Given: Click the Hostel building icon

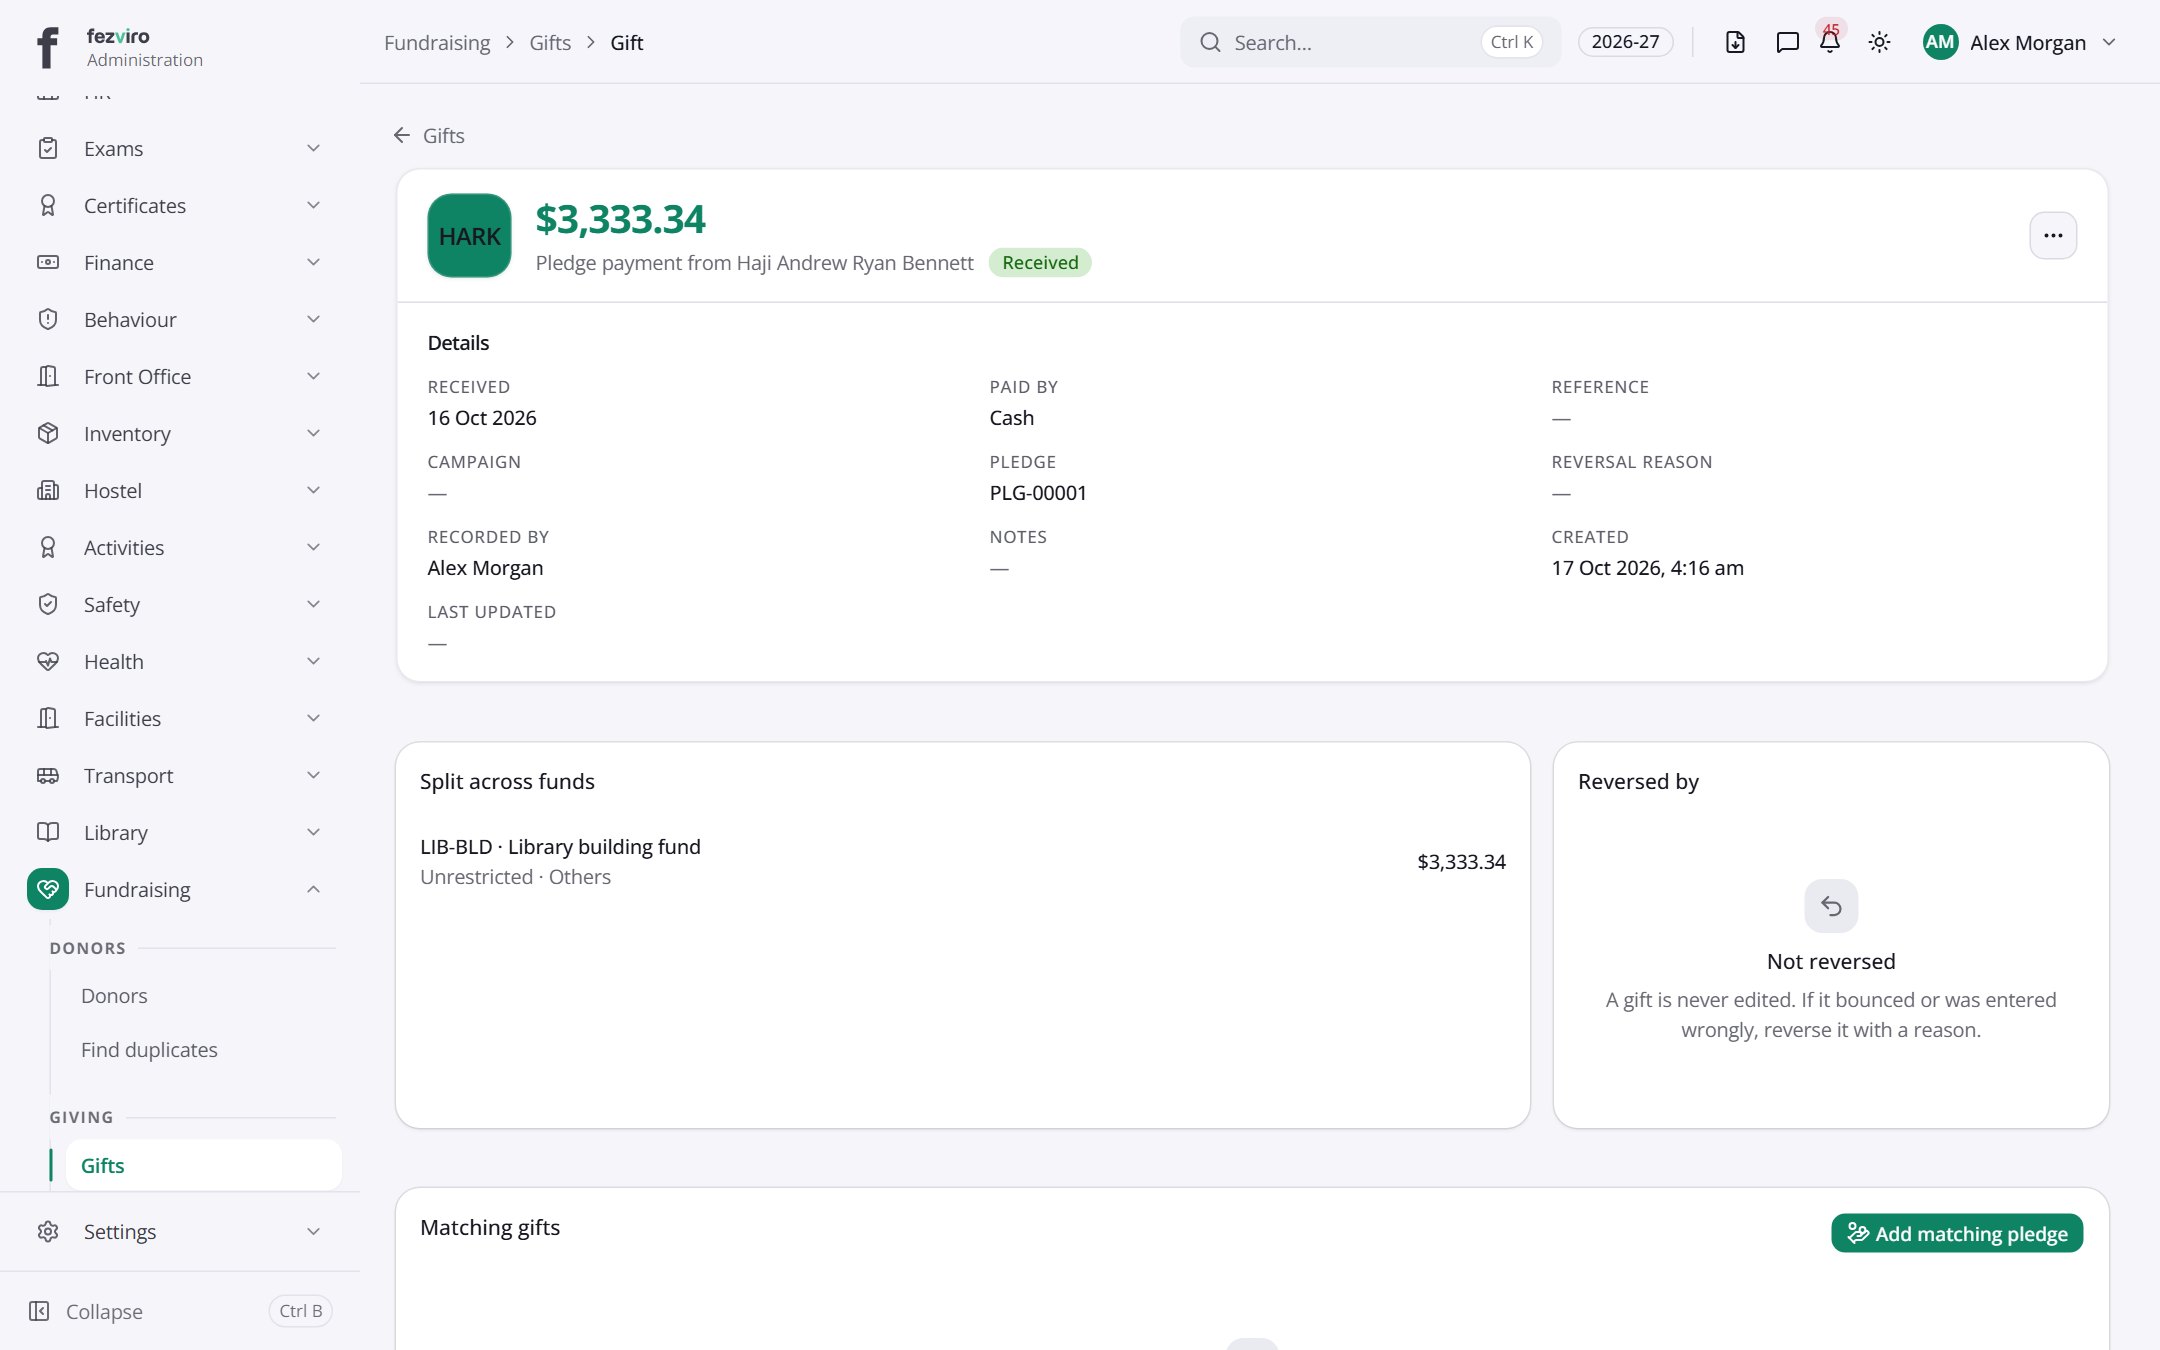Looking at the screenshot, I should point(48,491).
